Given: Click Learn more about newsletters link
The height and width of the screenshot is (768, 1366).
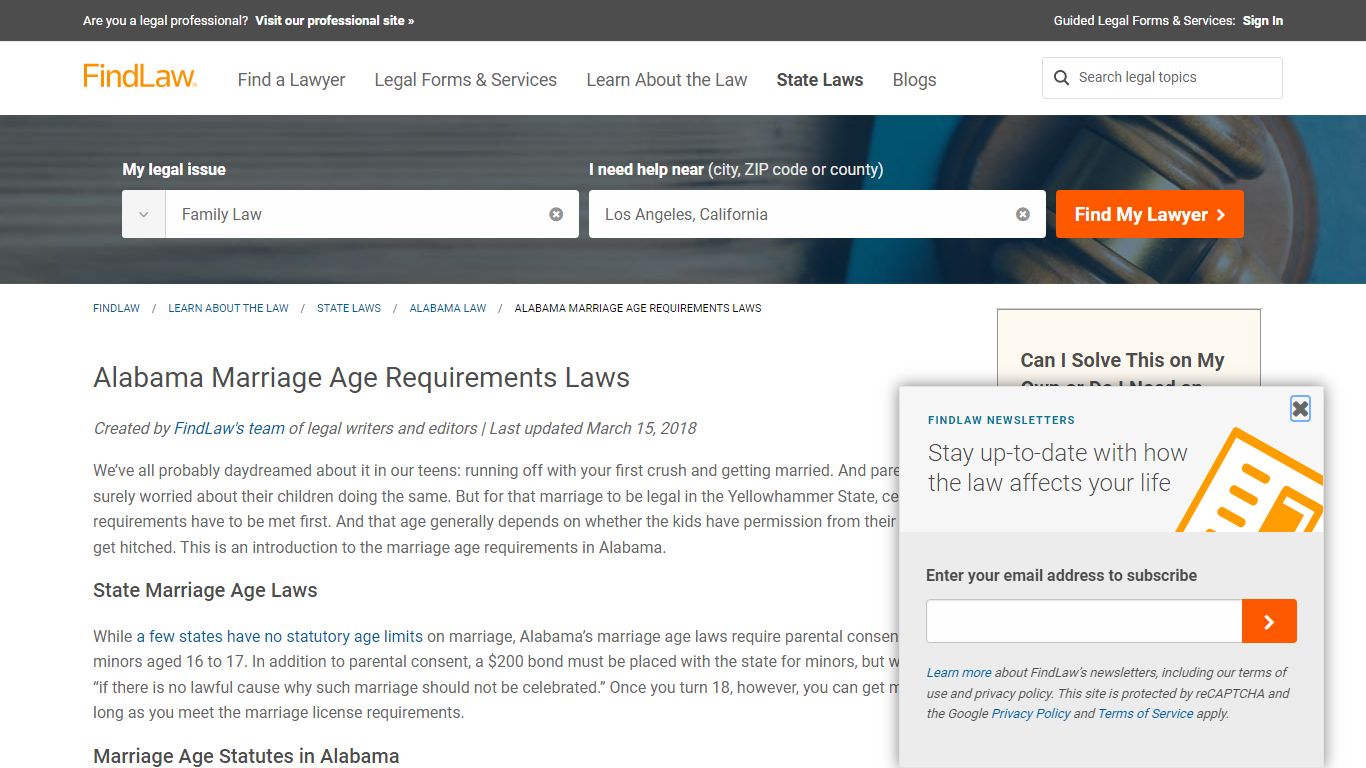Looking at the screenshot, I should (959, 672).
